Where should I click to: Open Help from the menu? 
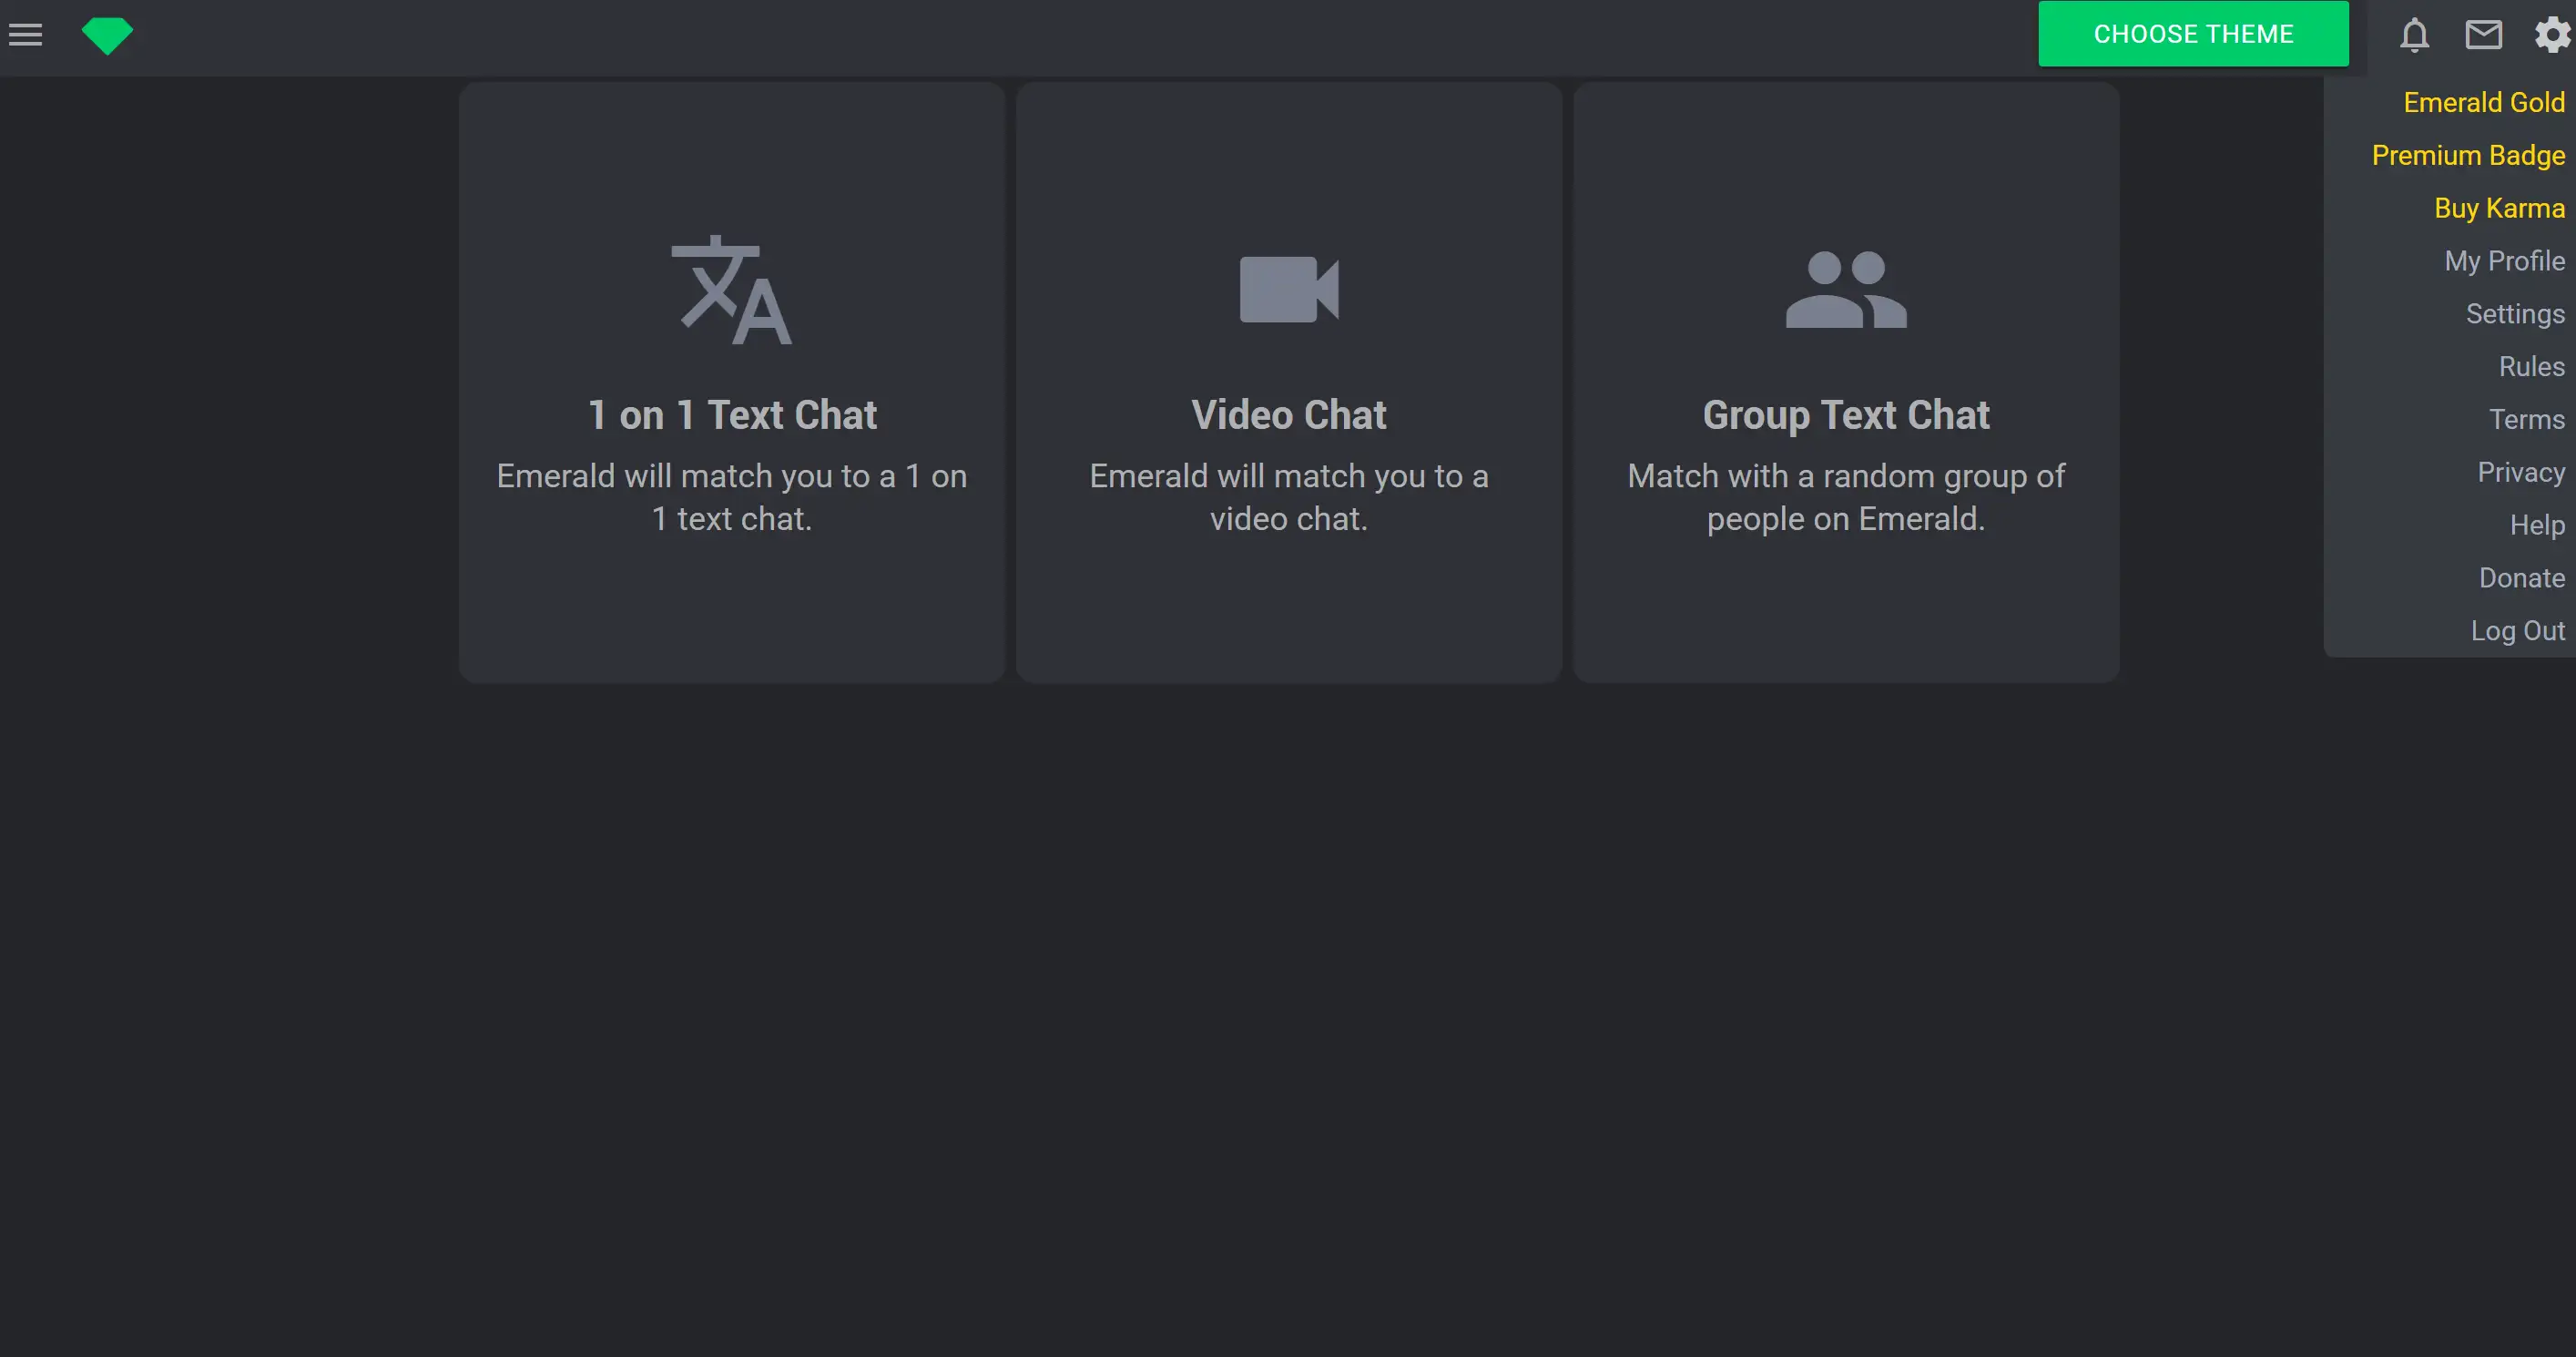[x=2537, y=525]
